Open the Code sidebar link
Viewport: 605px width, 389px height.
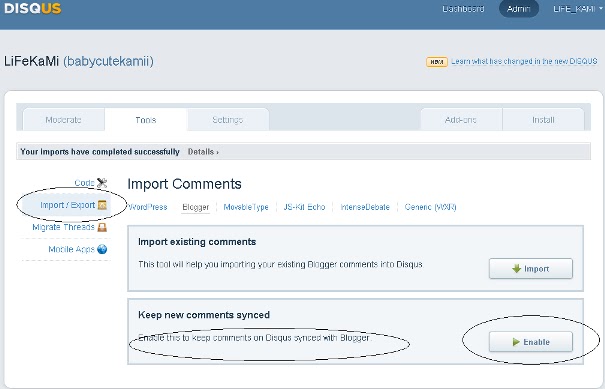click(84, 183)
